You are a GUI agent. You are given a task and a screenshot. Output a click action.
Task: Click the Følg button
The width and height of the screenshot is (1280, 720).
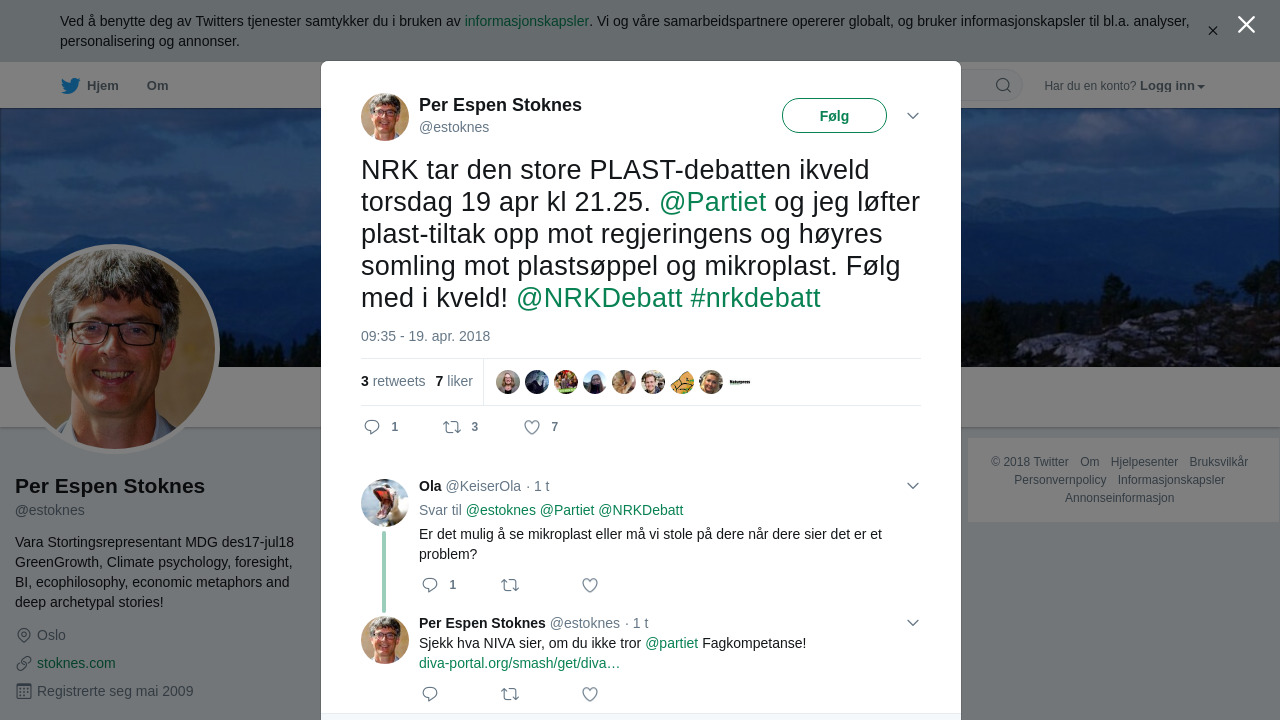(834, 116)
